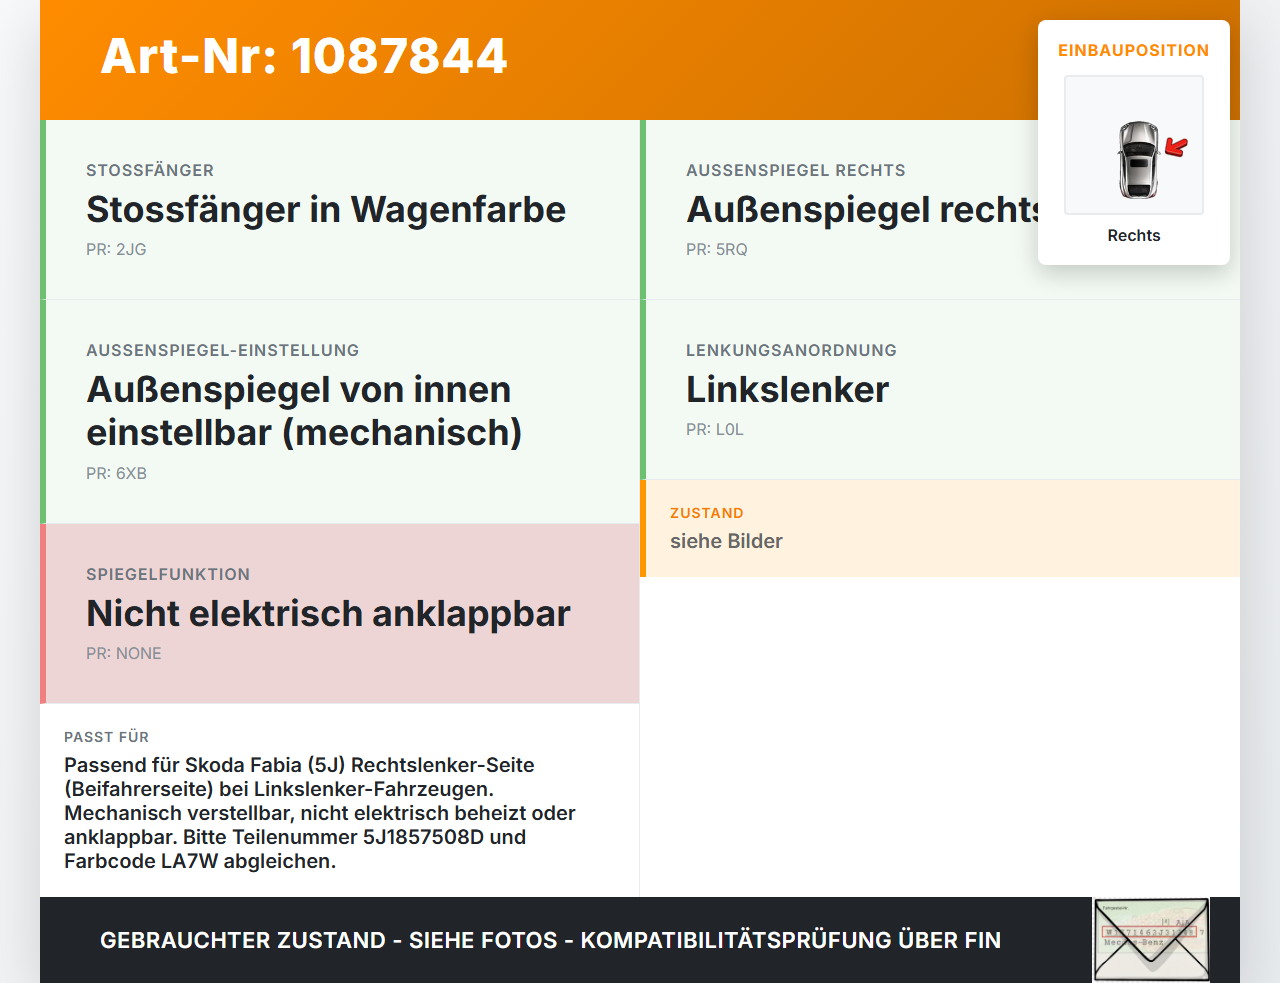
Task: Click the ZUSTAND label
Action: point(707,513)
